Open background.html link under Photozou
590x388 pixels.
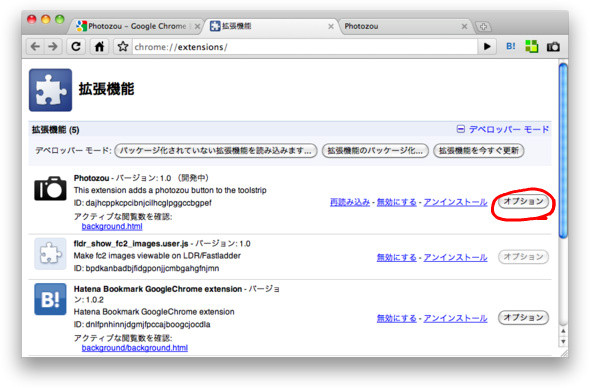coord(112,227)
